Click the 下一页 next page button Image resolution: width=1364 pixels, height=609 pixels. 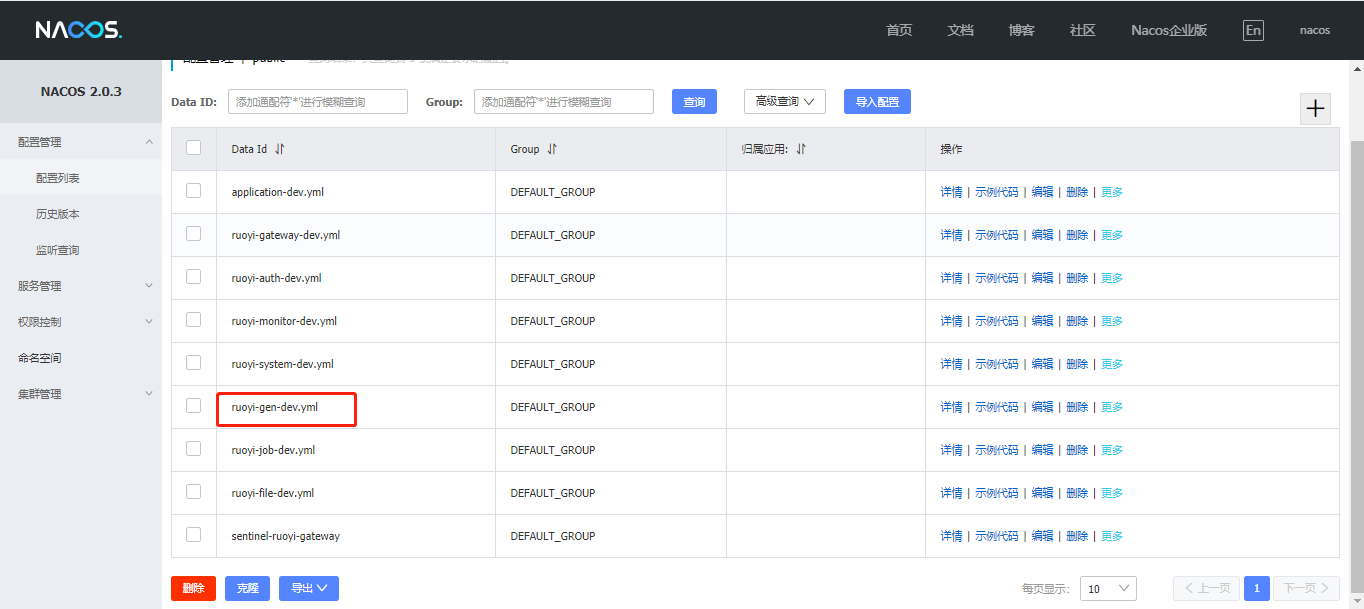1306,588
